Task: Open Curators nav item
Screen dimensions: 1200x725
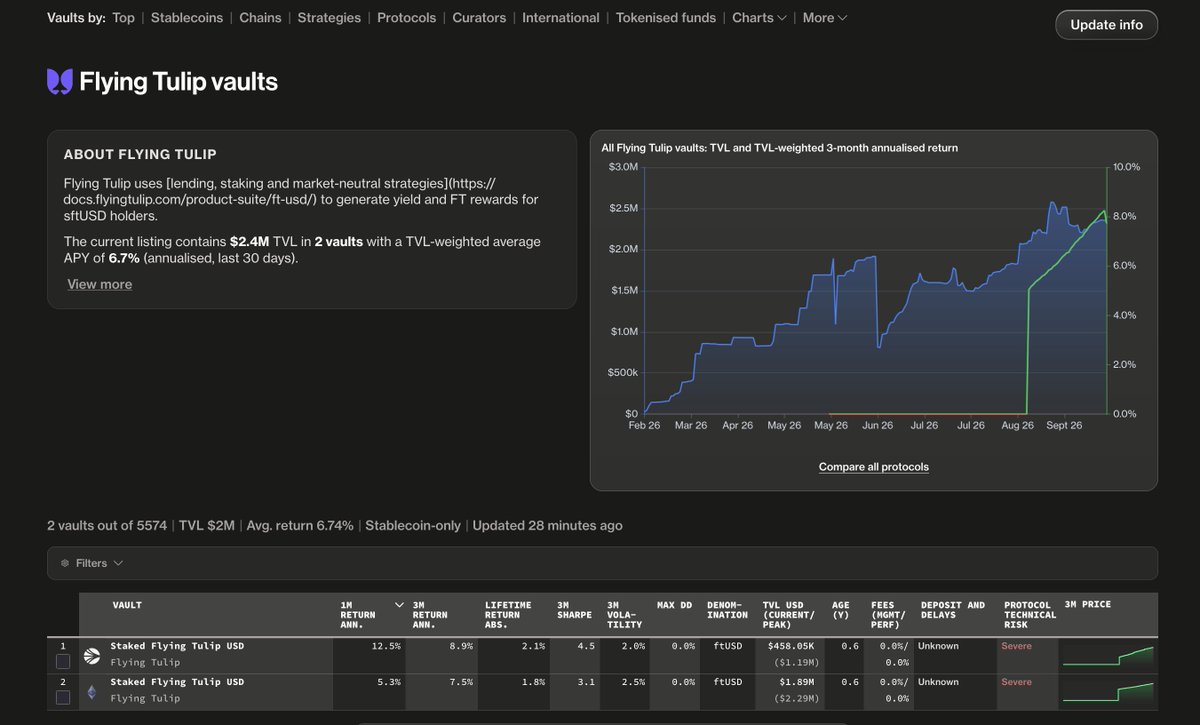Action: [479, 18]
